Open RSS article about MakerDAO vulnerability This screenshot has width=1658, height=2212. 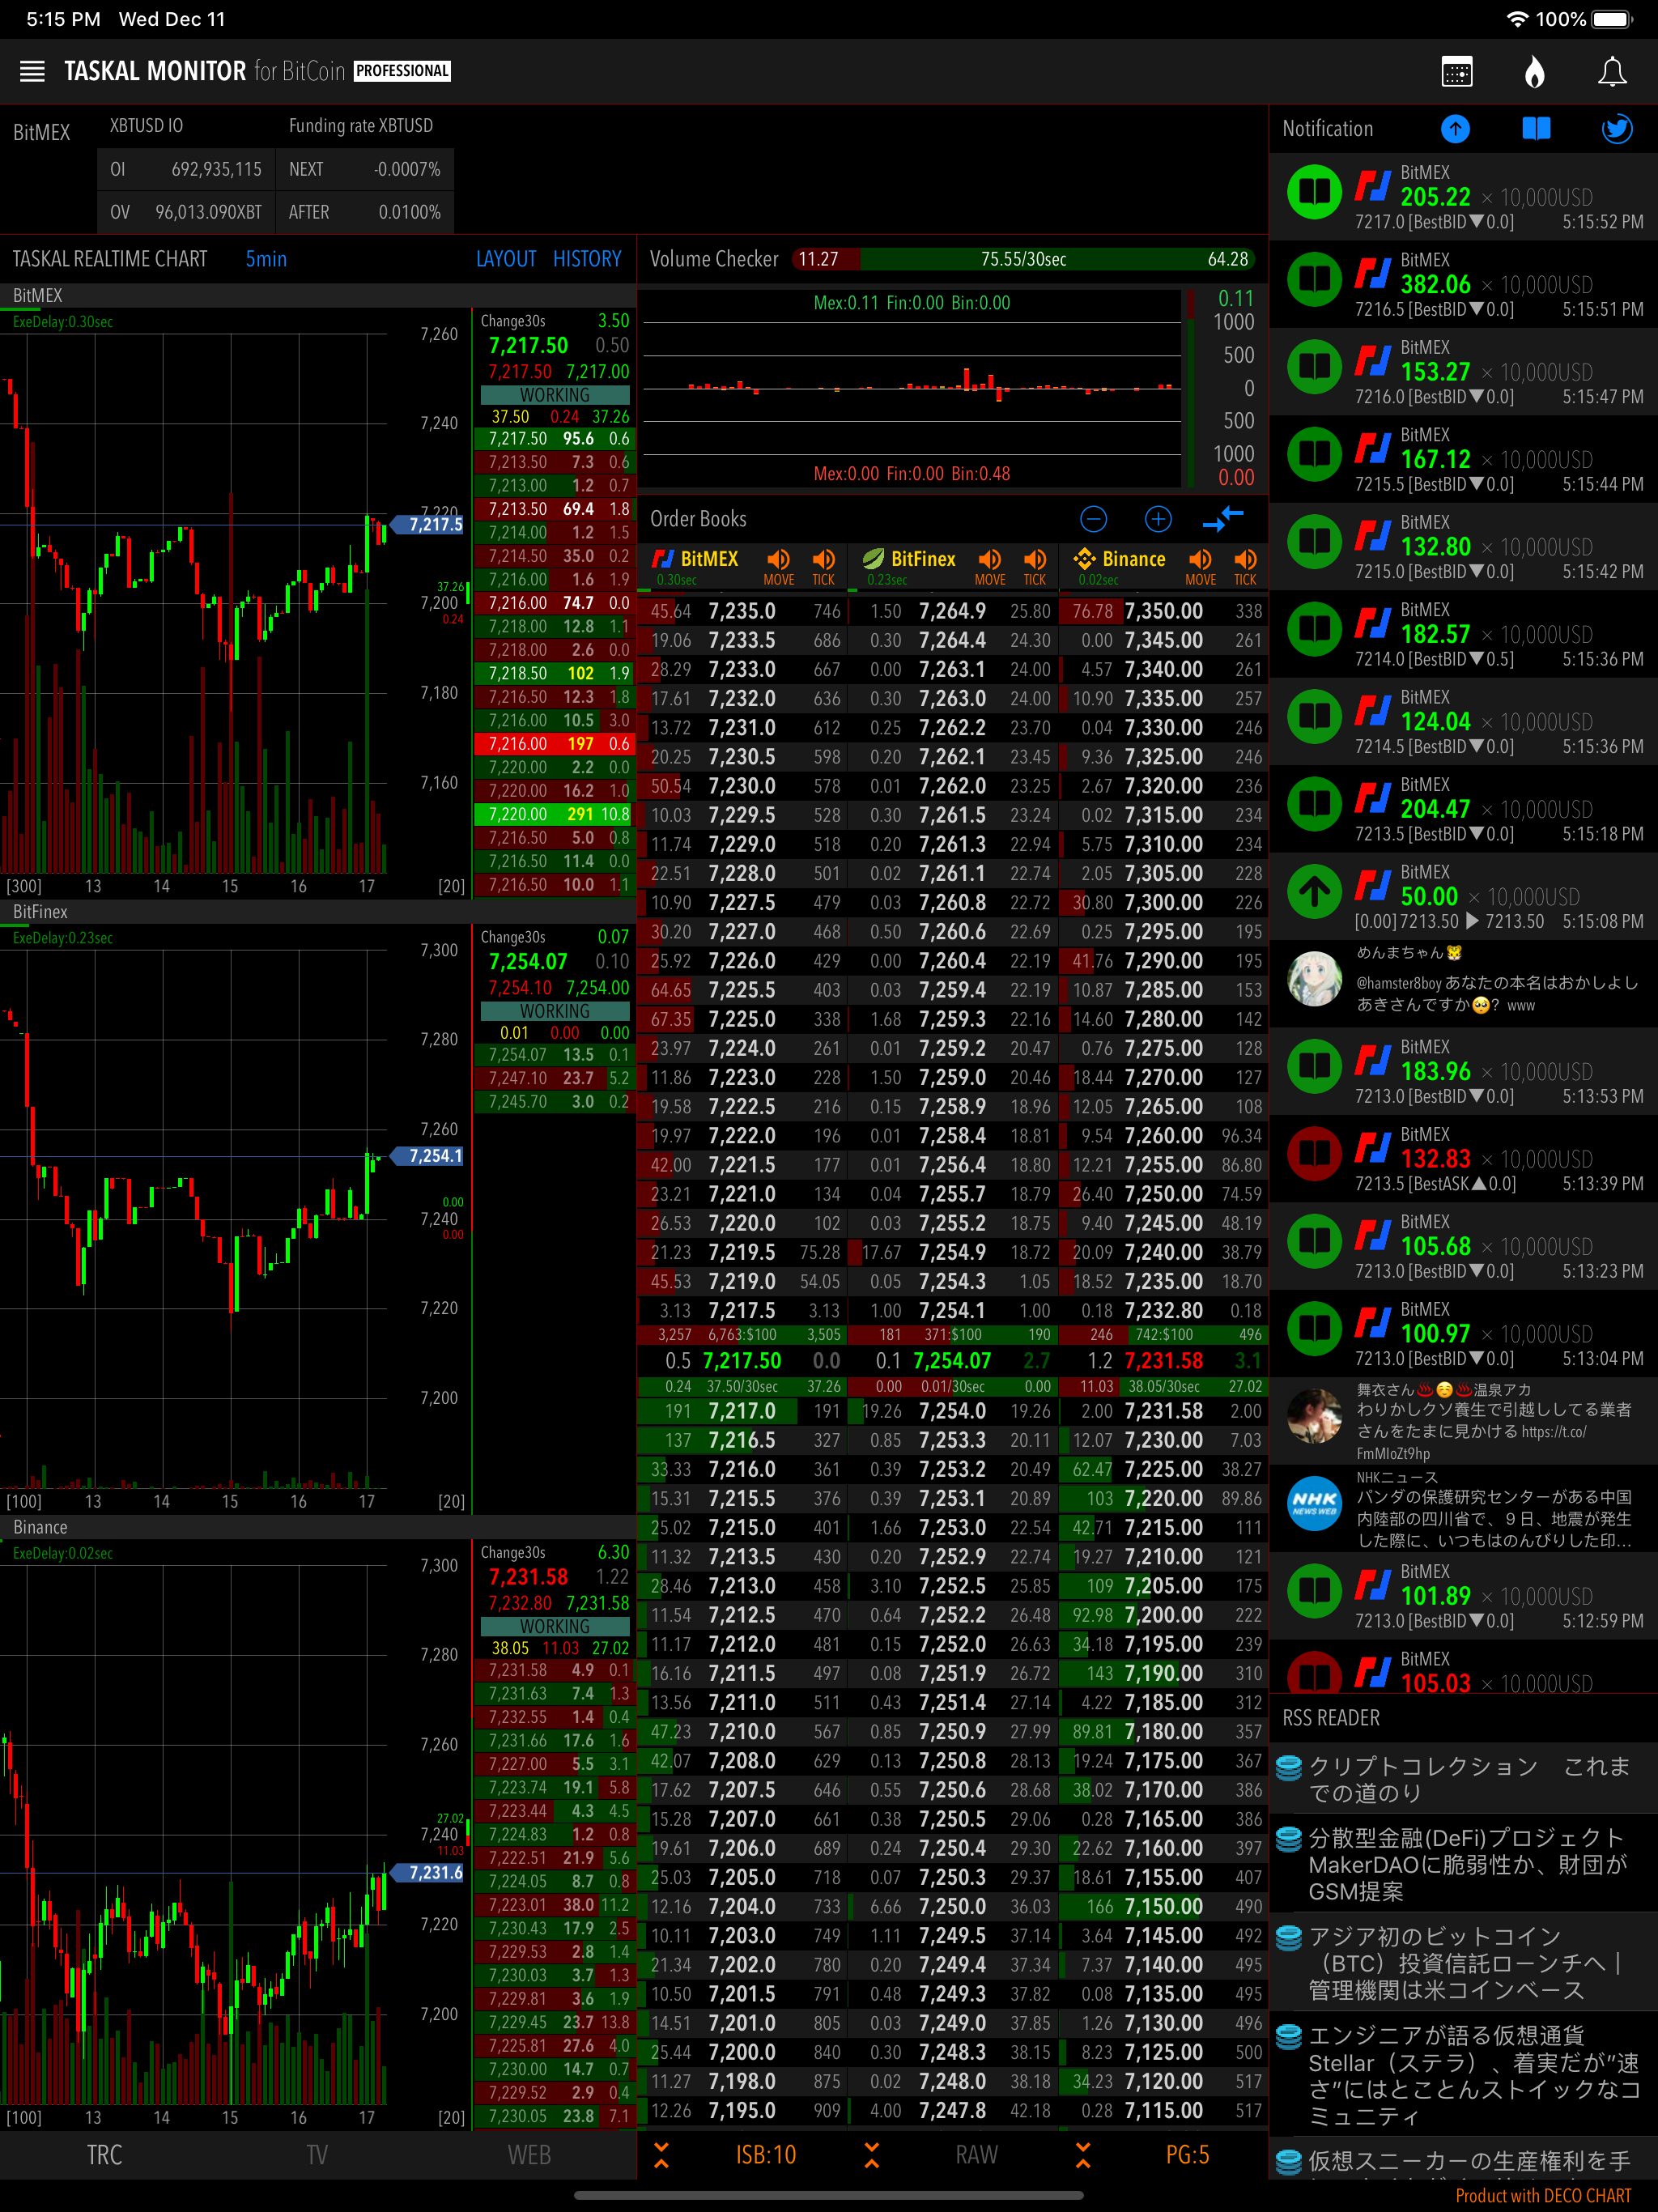1464,1864
